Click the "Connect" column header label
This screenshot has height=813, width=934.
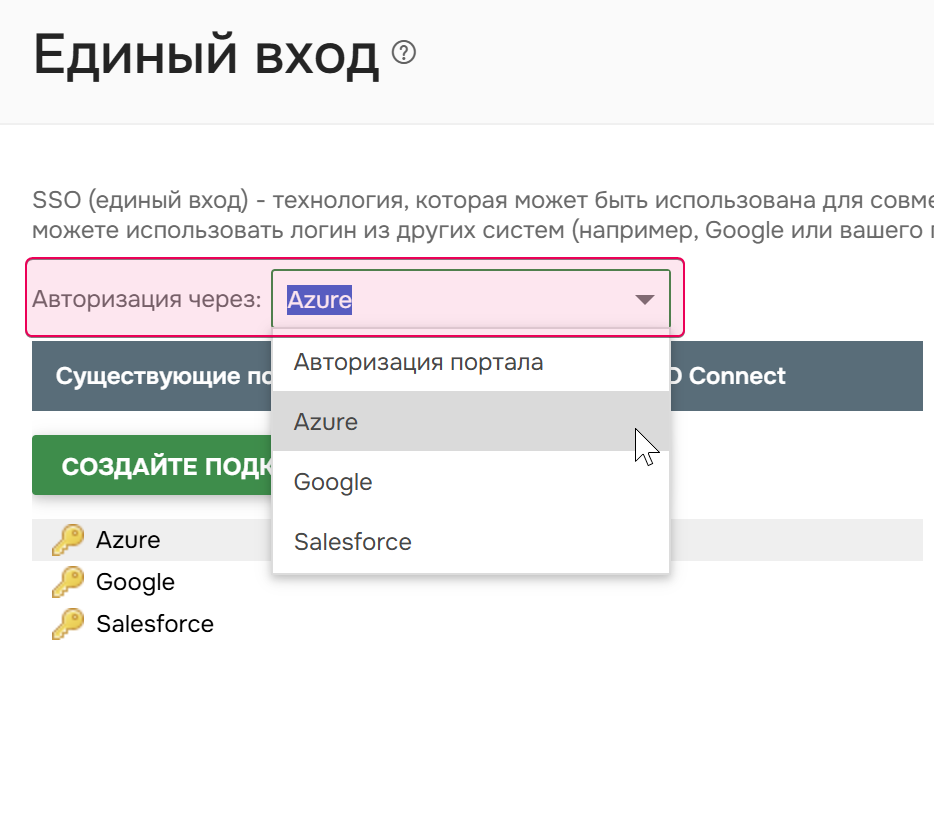[735, 375]
